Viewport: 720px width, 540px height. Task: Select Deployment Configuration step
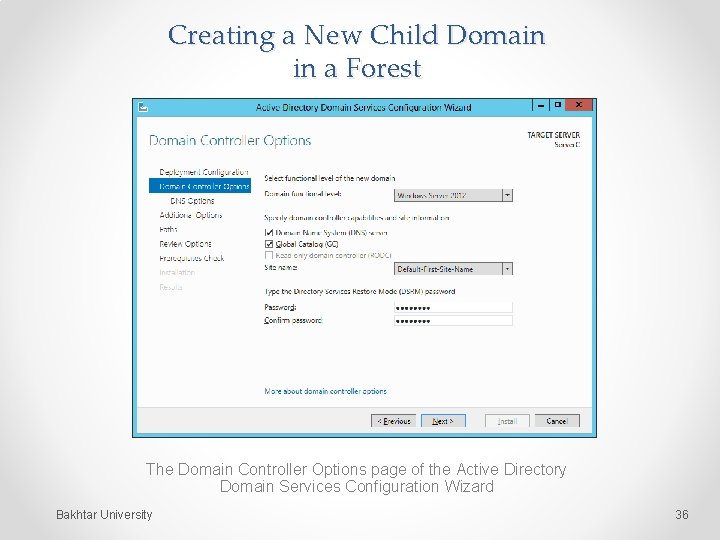coord(203,172)
